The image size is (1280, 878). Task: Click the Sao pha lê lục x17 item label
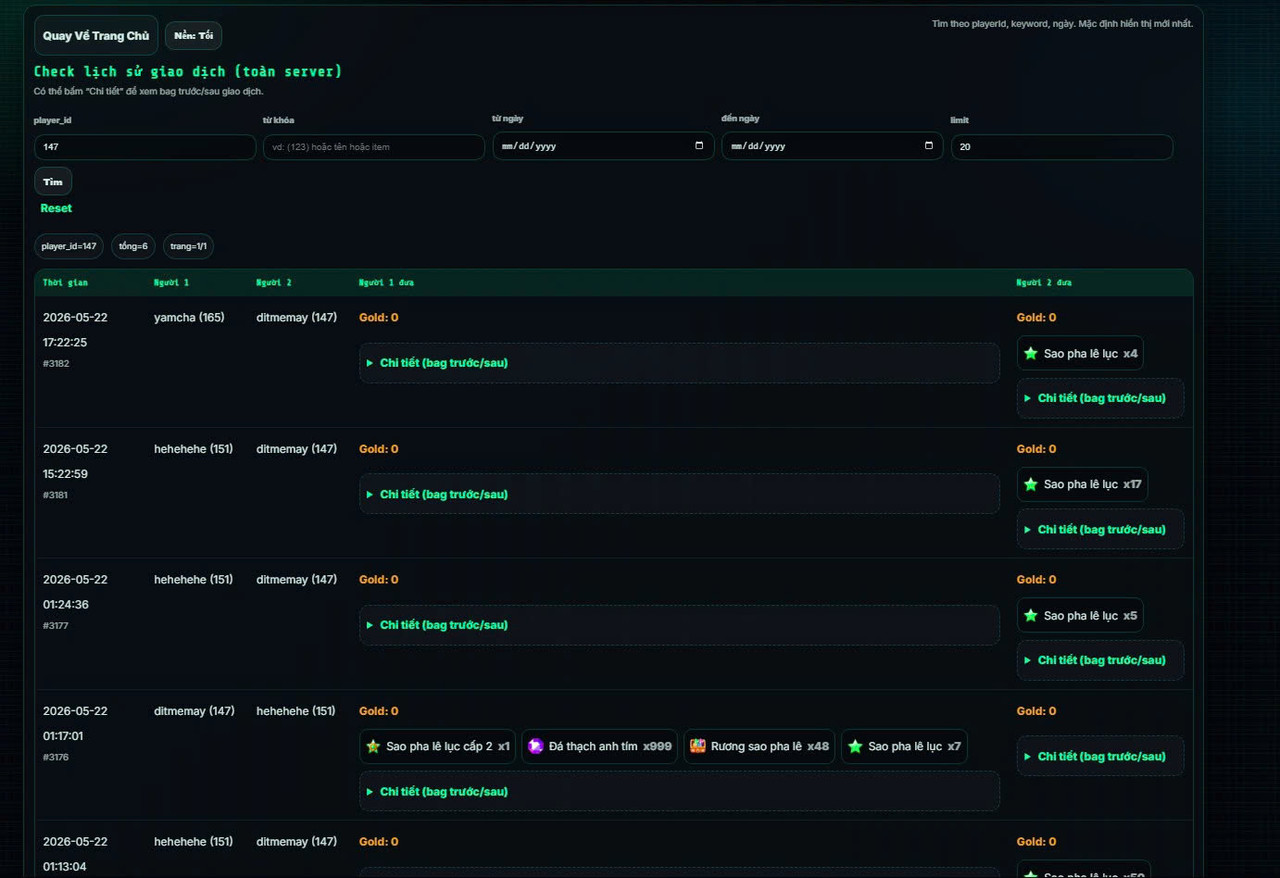(1081, 484)
